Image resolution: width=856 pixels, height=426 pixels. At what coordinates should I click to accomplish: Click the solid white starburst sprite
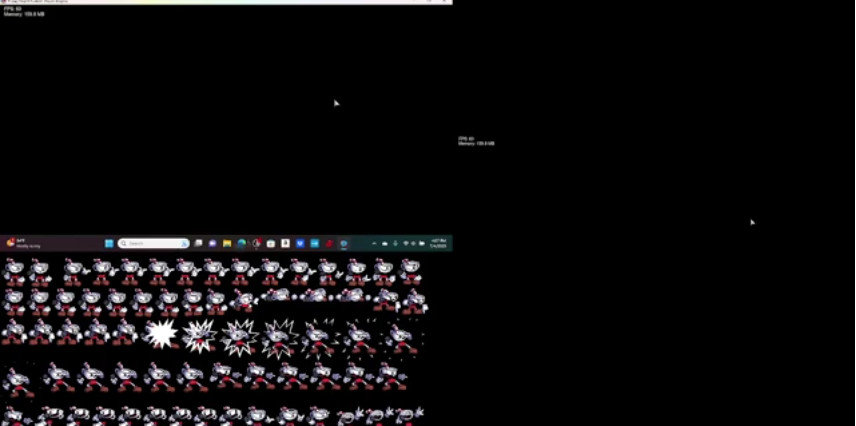161,334
